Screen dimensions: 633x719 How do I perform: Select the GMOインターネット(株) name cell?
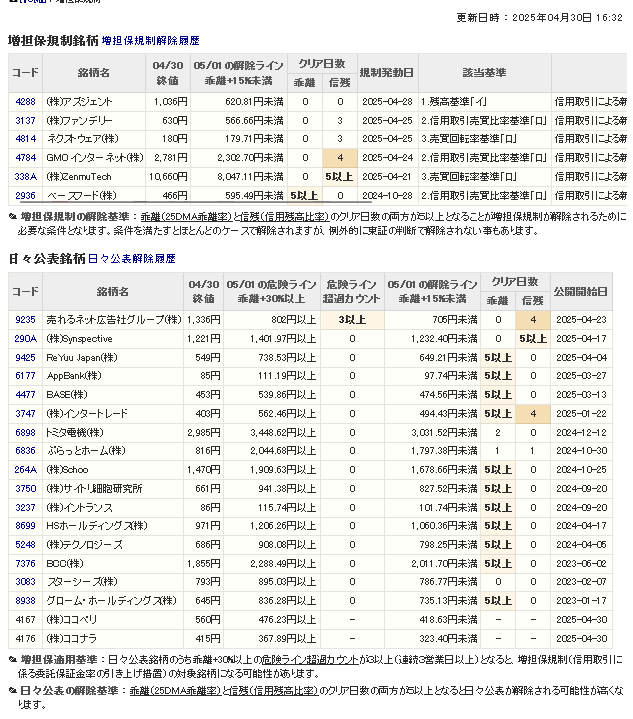tap(94, 158)
